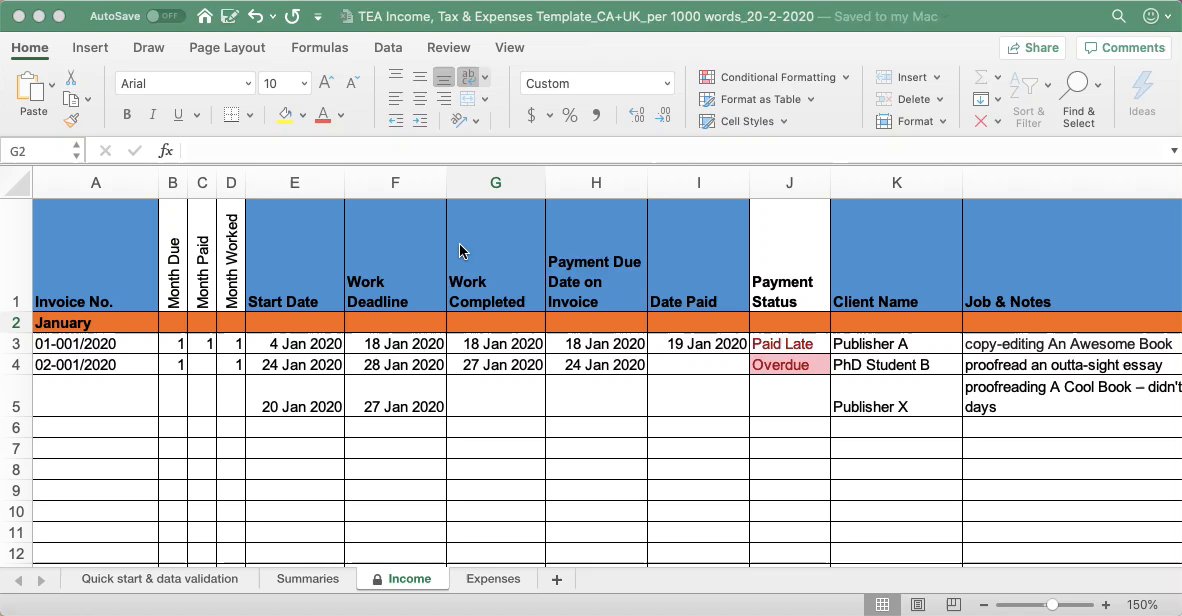Screen dimensions: 1182x616
Task: Apply red font color
Action: coord(323,115)
